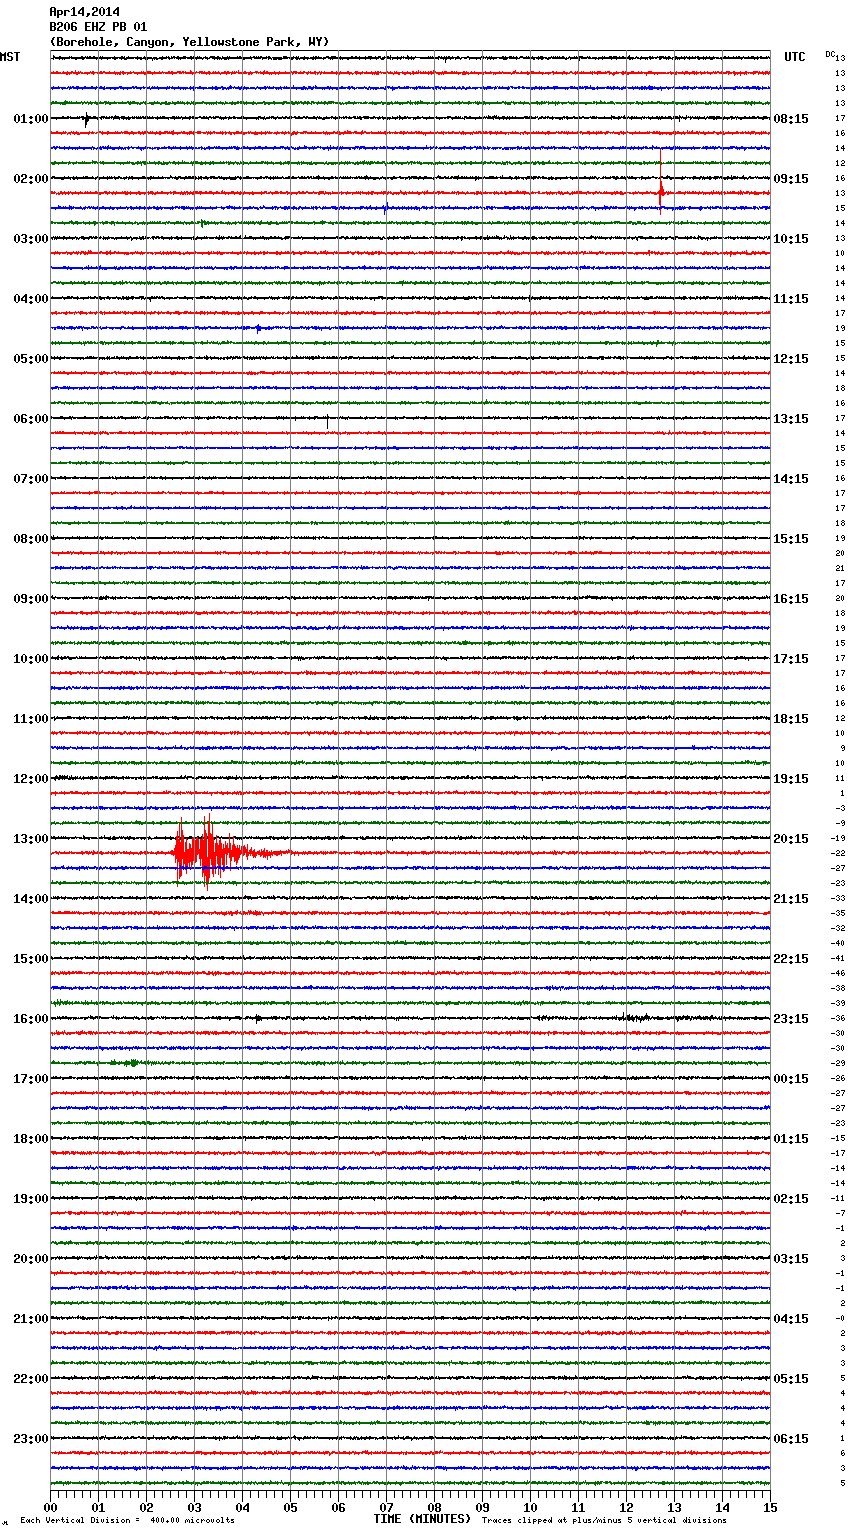Click the '11:00' MST time label

(31, 719)
